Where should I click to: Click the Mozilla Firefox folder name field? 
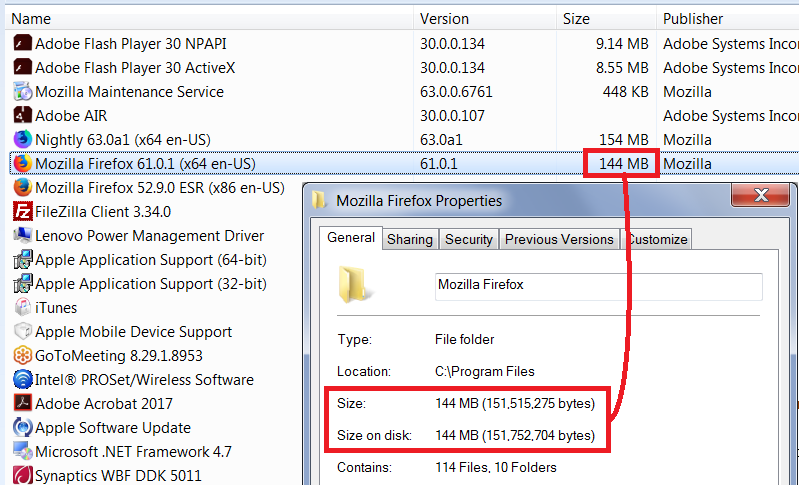click(598, 285)
